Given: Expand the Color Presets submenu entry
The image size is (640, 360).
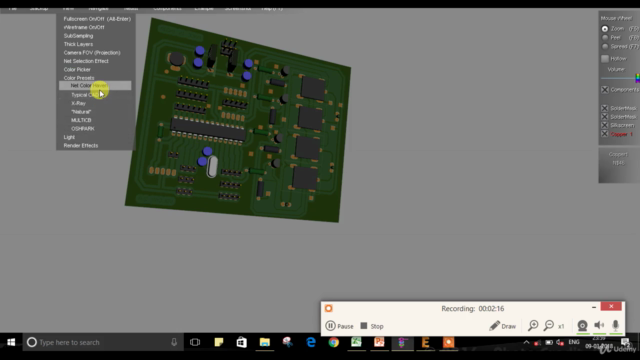Looking at the screenshot, I should pyautogui.click(x=79, y=78).
